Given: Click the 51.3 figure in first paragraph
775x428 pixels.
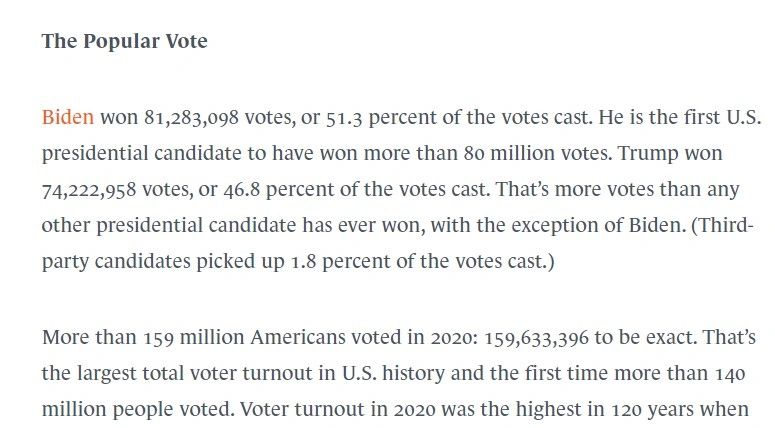Looking at the screenshot, I should (x=344, y=118).
